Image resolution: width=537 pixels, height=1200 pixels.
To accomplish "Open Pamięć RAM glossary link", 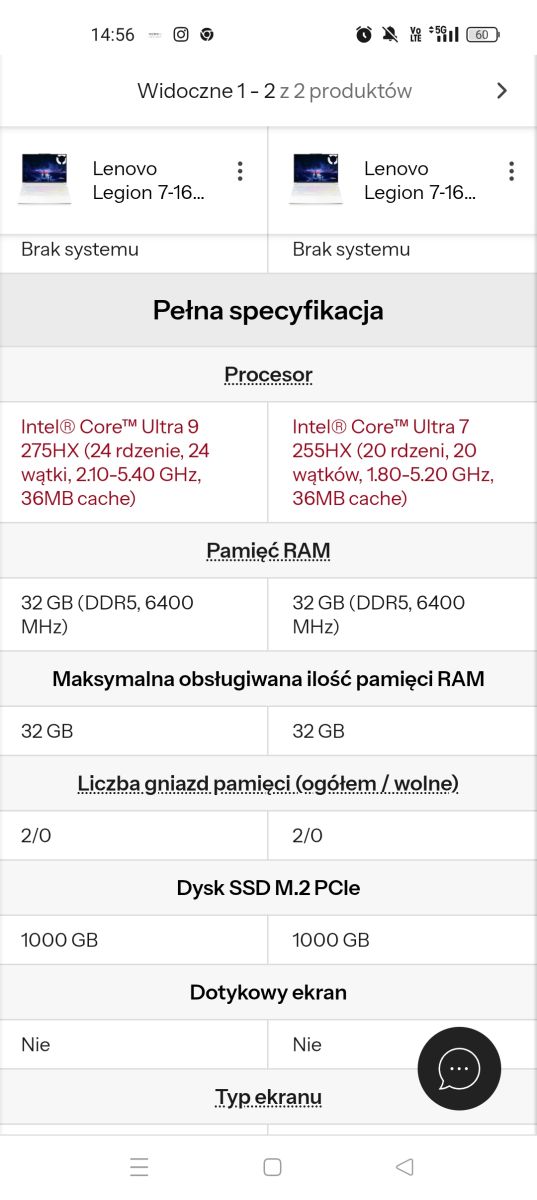I will (x=268, y=551).
